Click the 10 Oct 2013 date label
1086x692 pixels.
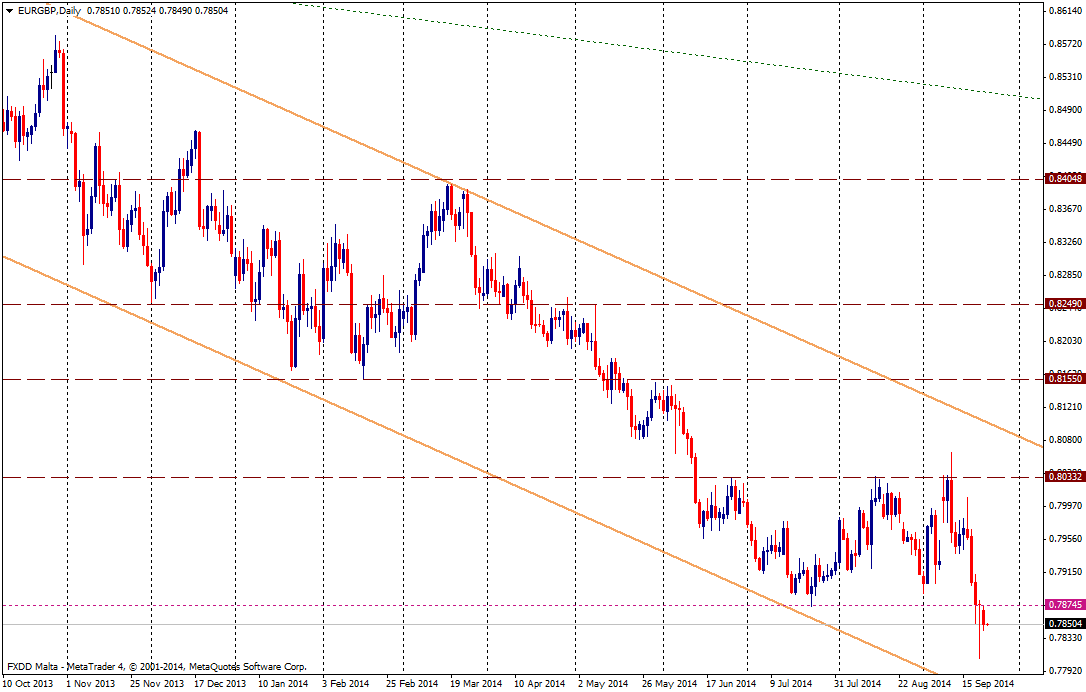(x=28, y=684)
